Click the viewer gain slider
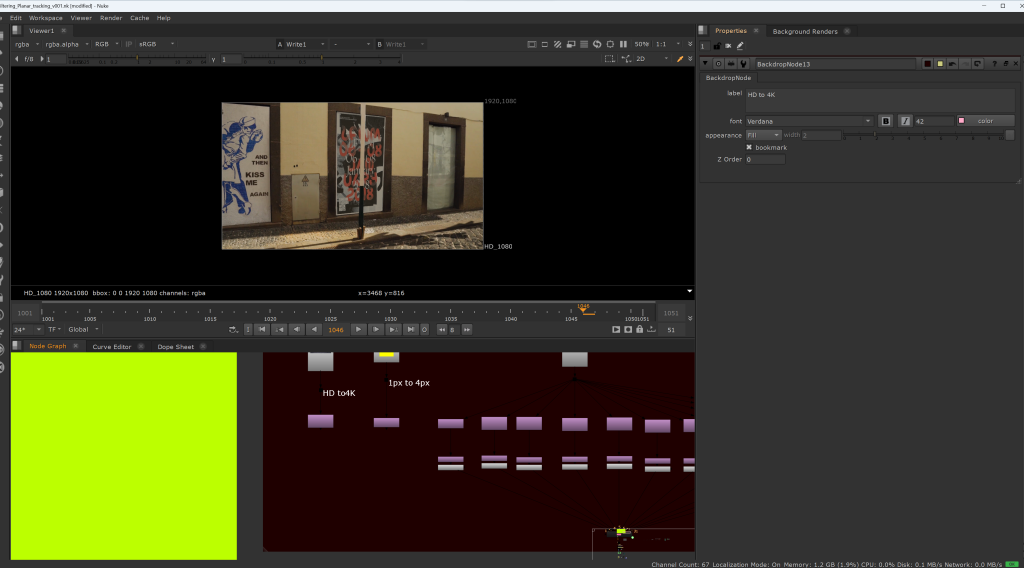 pyautogui.click(x=137, y=59)
